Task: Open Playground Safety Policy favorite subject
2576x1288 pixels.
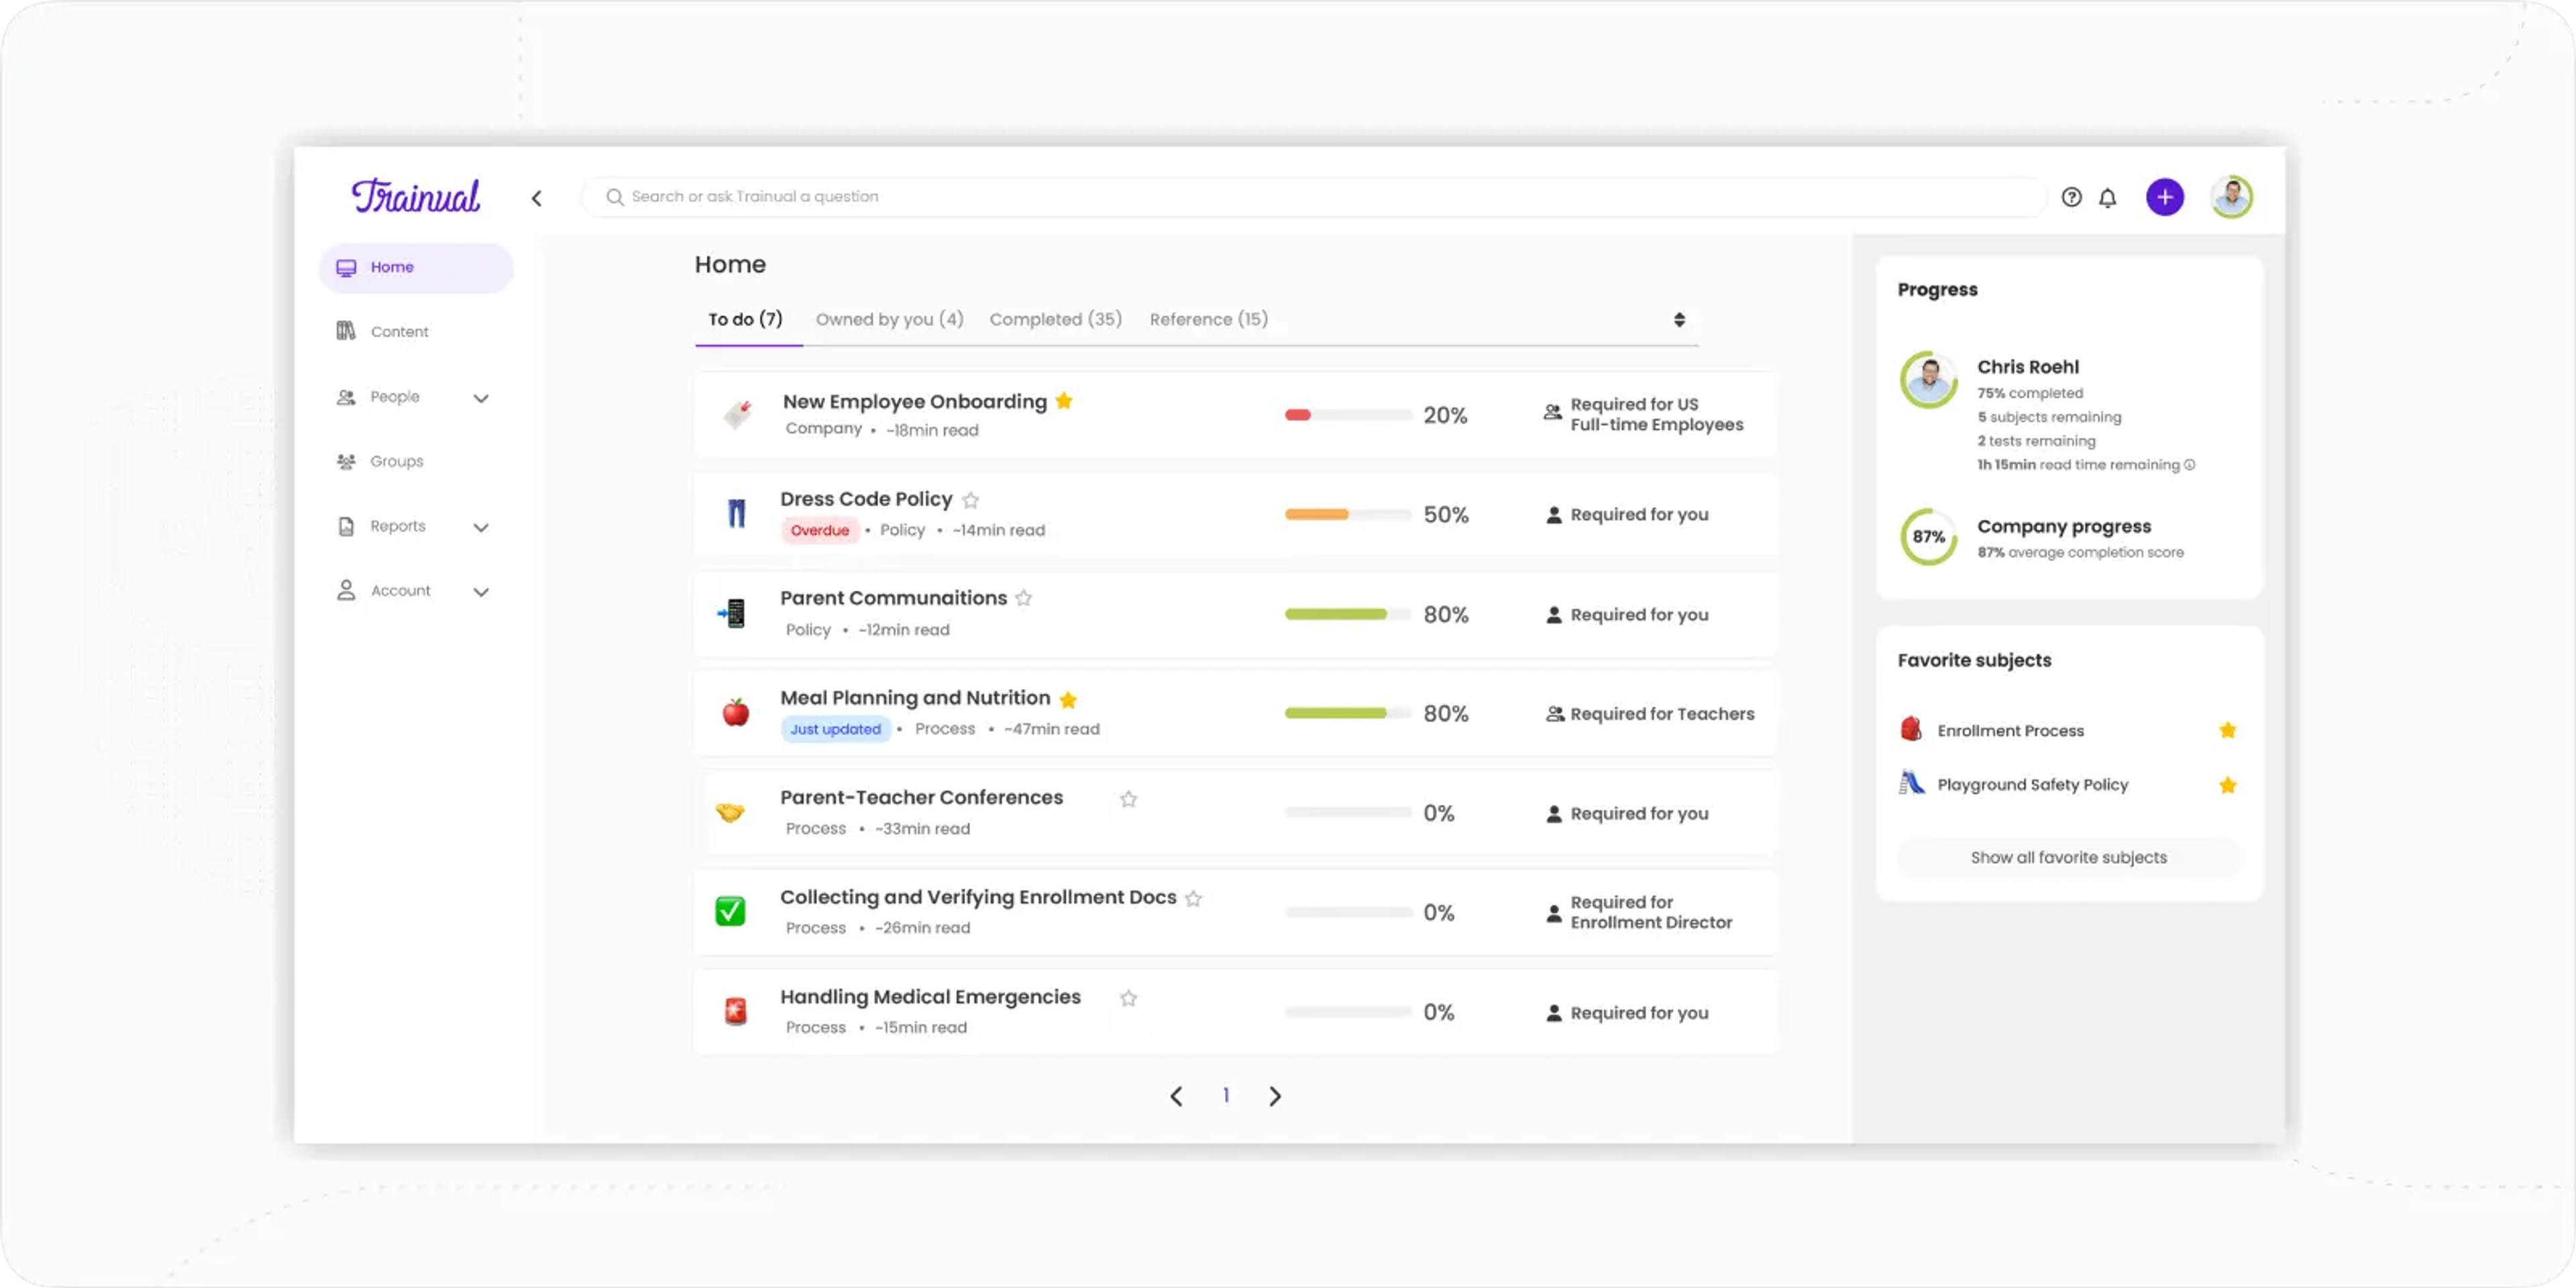Action: 2032,784
